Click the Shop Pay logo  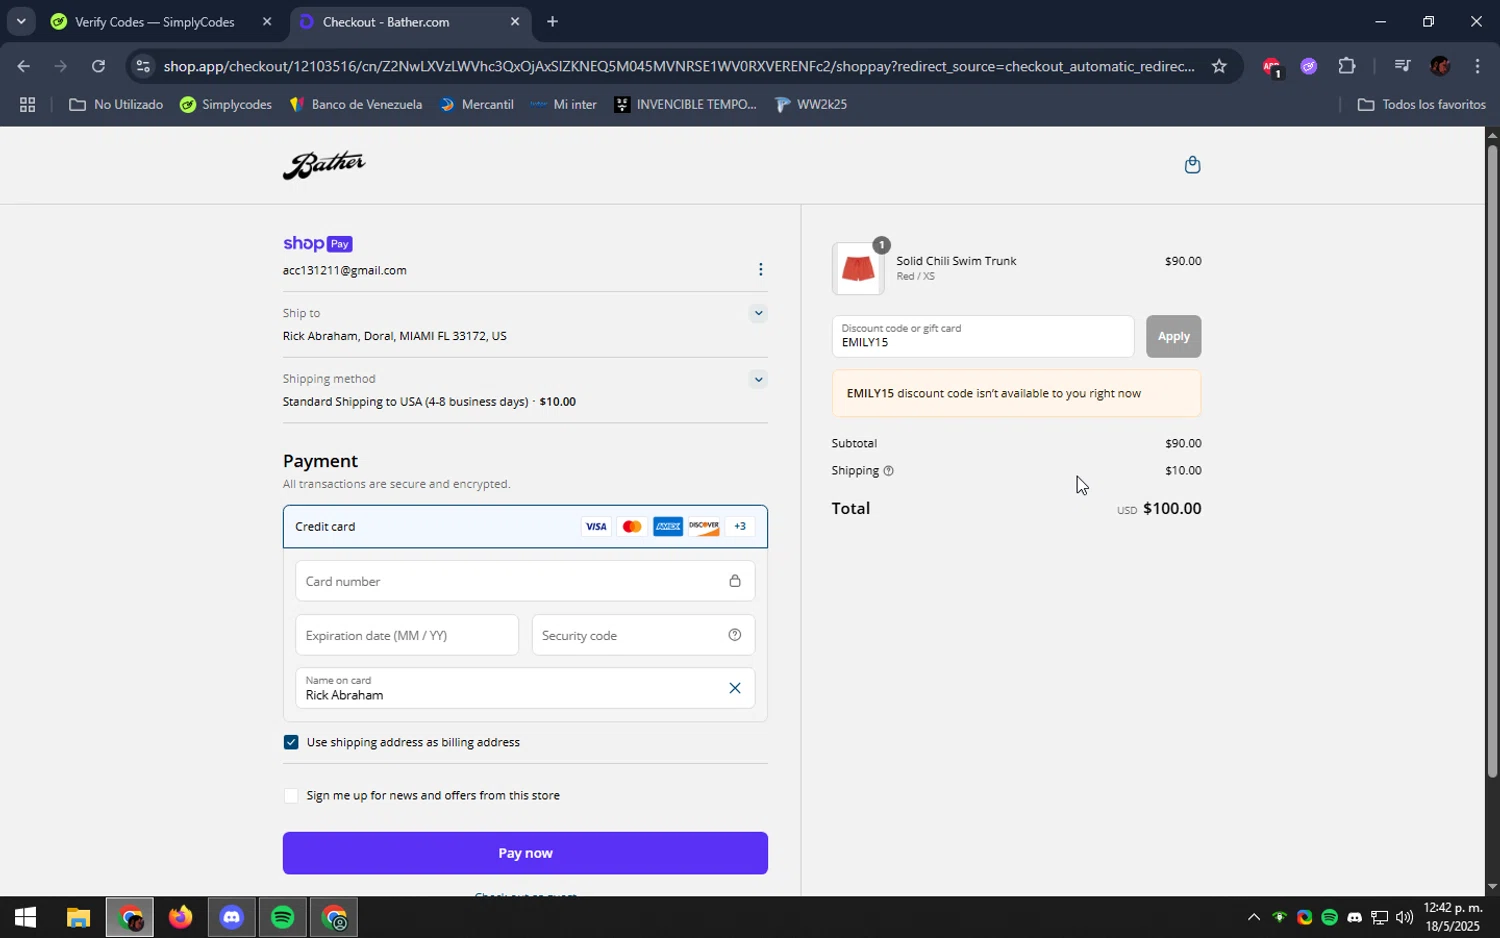[317, 244]
